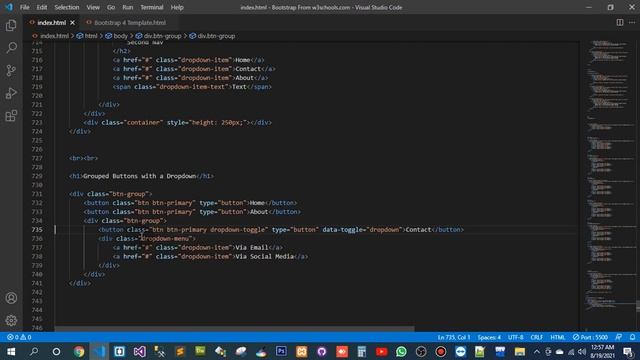Open Photoshop from the taskbar
The image size is (640, 360).
(281, 351)
